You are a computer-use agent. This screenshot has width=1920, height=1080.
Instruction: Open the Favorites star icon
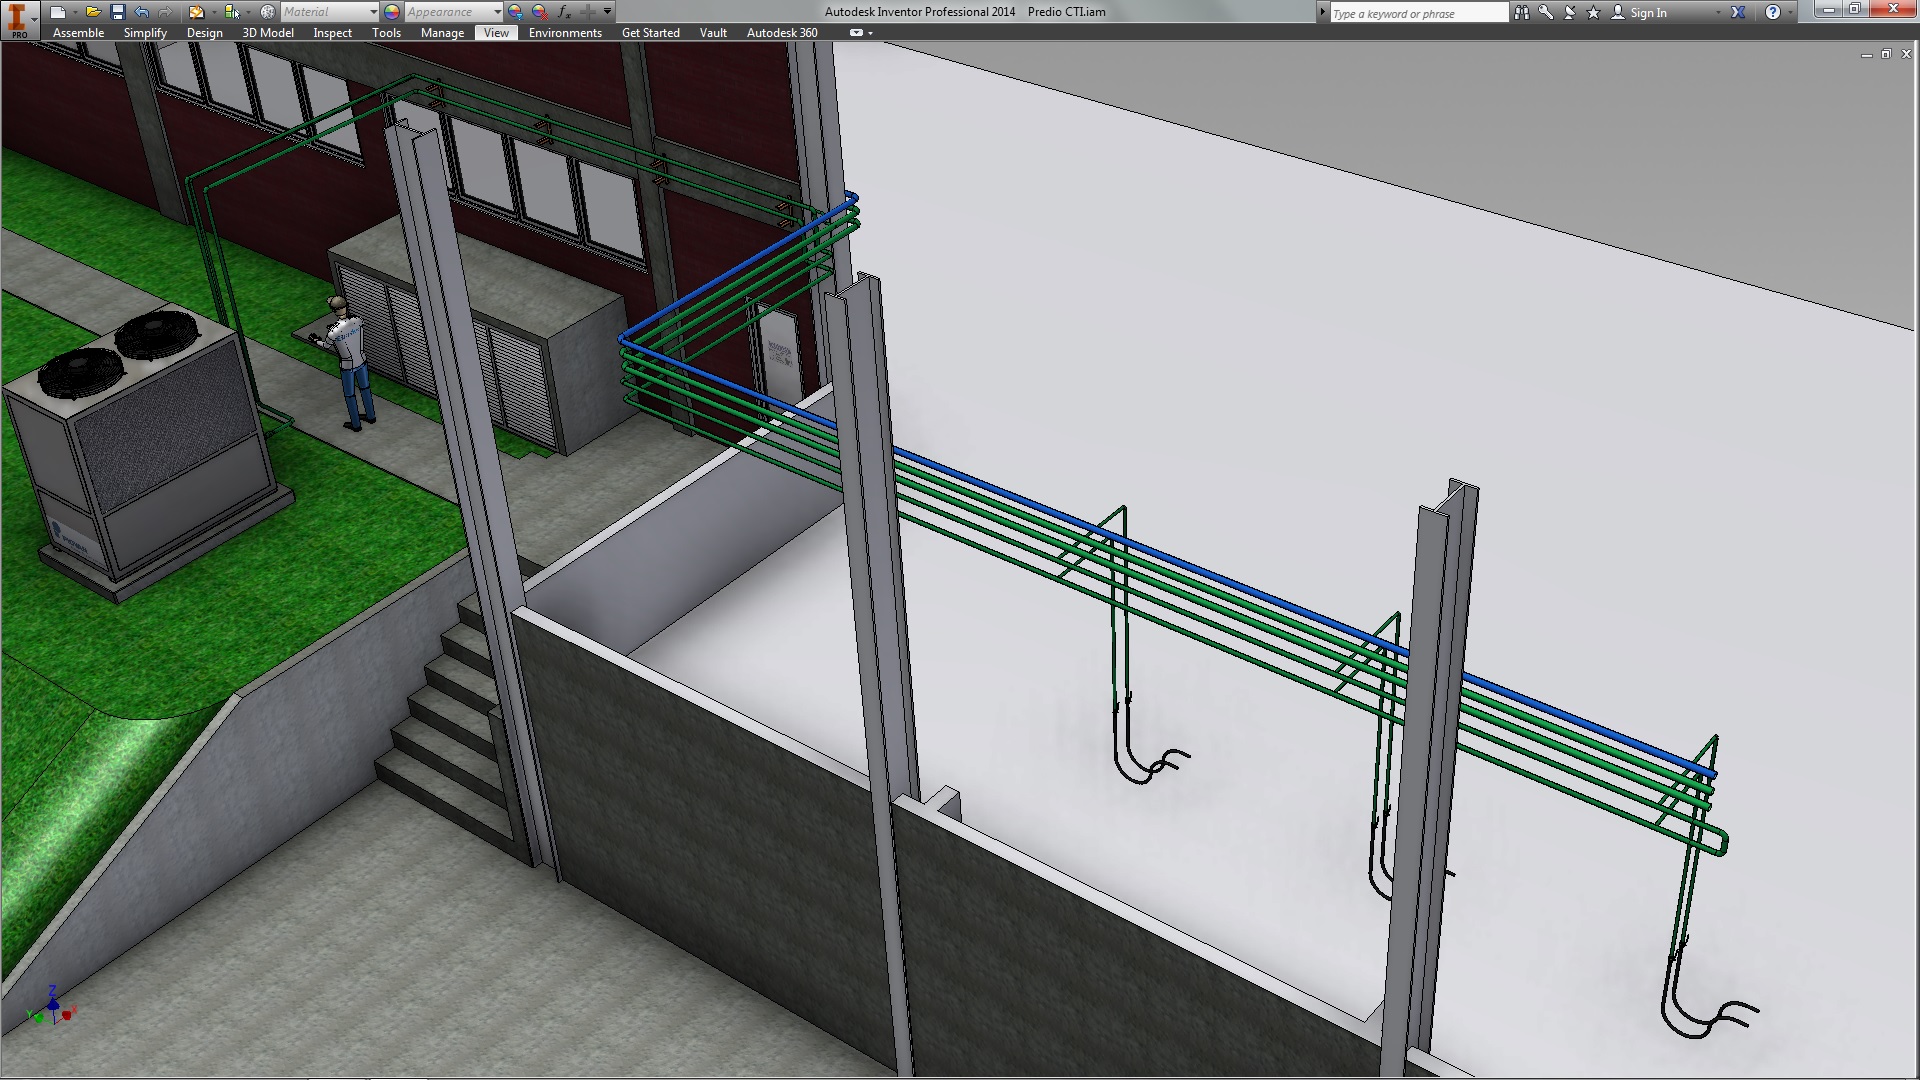pos(1593,13)
